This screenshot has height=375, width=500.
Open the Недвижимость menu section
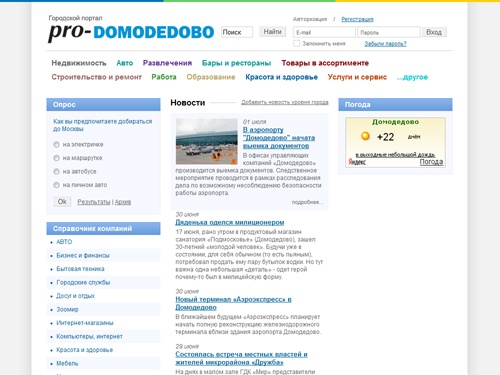pos(79,63)
